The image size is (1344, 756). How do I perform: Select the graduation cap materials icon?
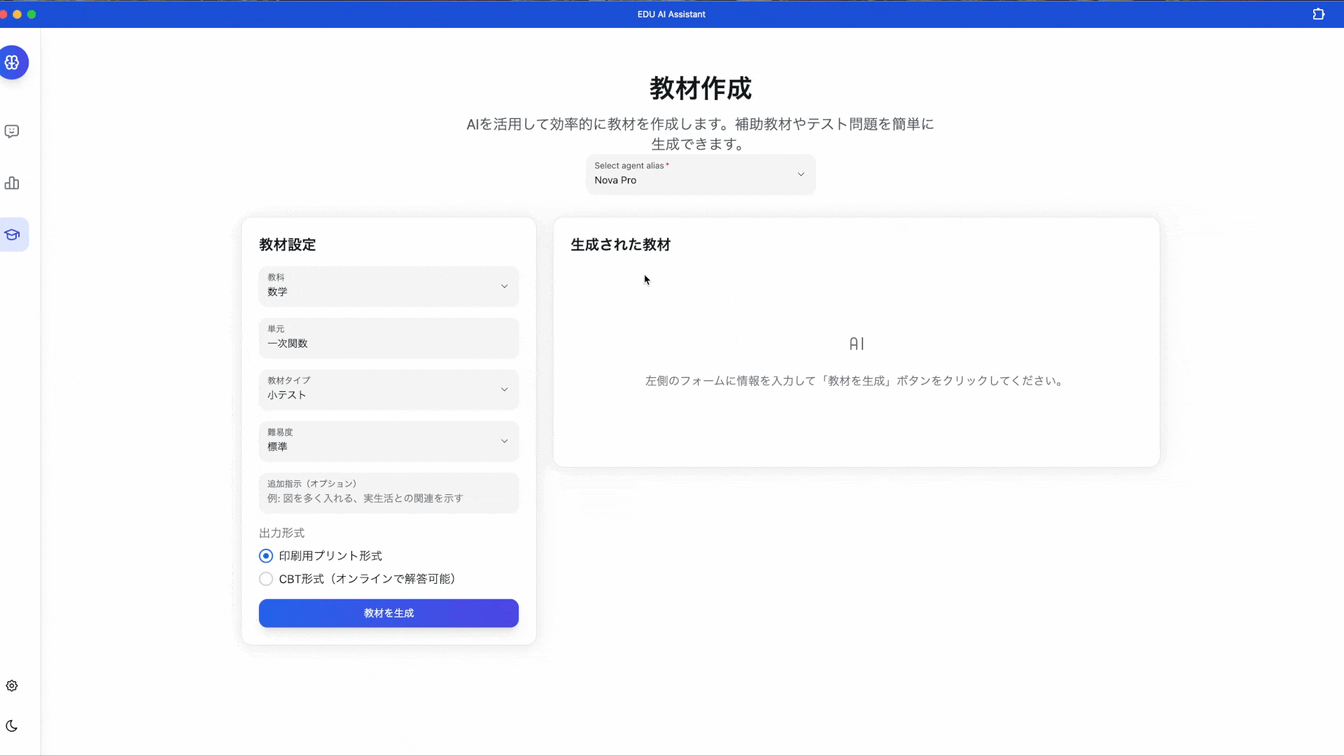[x=12, y=235]
